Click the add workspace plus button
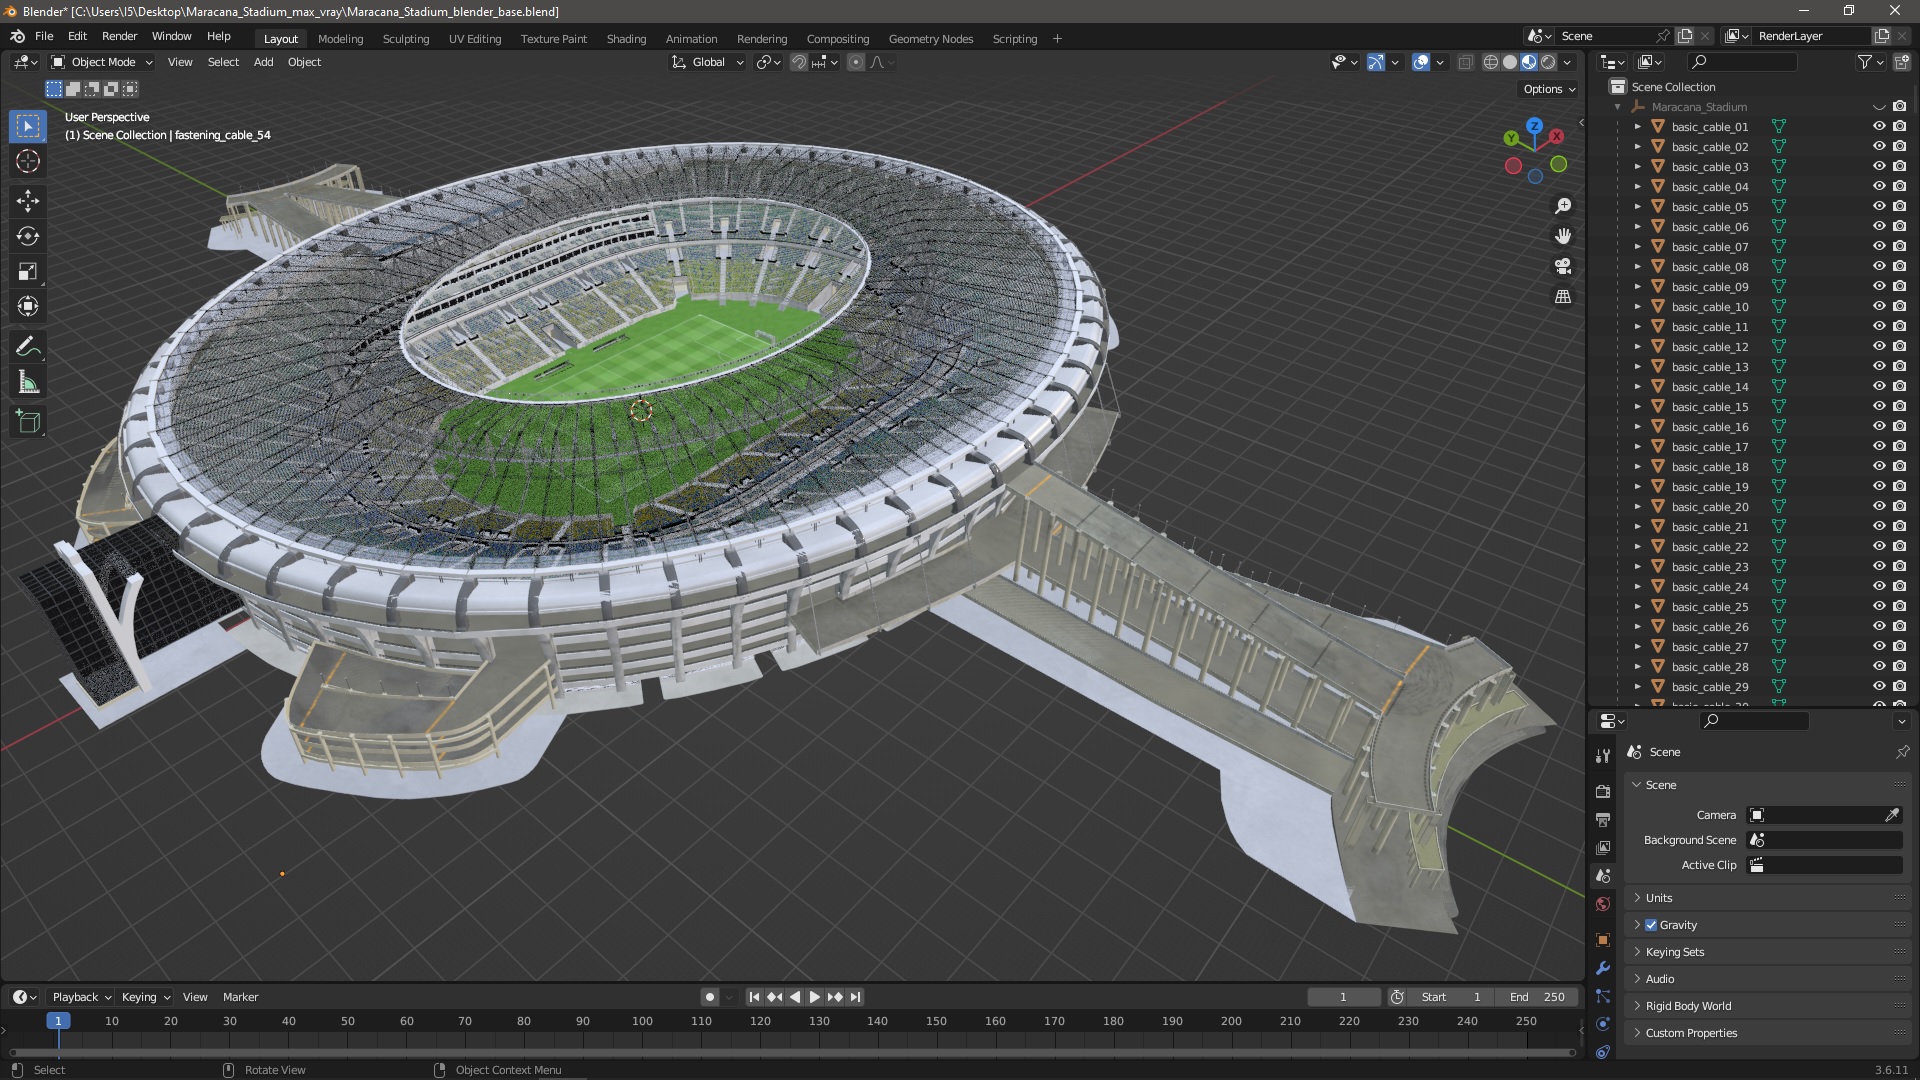This screenshot has height=1080, width=1920. coord(1057,39)
